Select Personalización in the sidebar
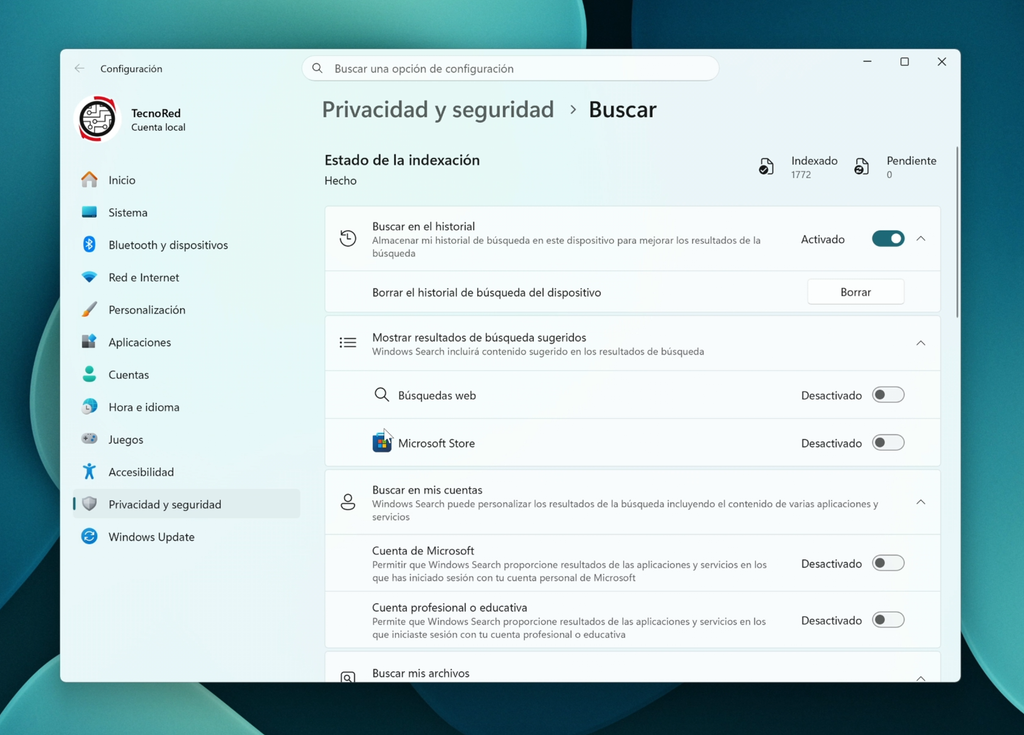Image resolution: width=1024 pixels, height=735 pixels. [186, 310]
